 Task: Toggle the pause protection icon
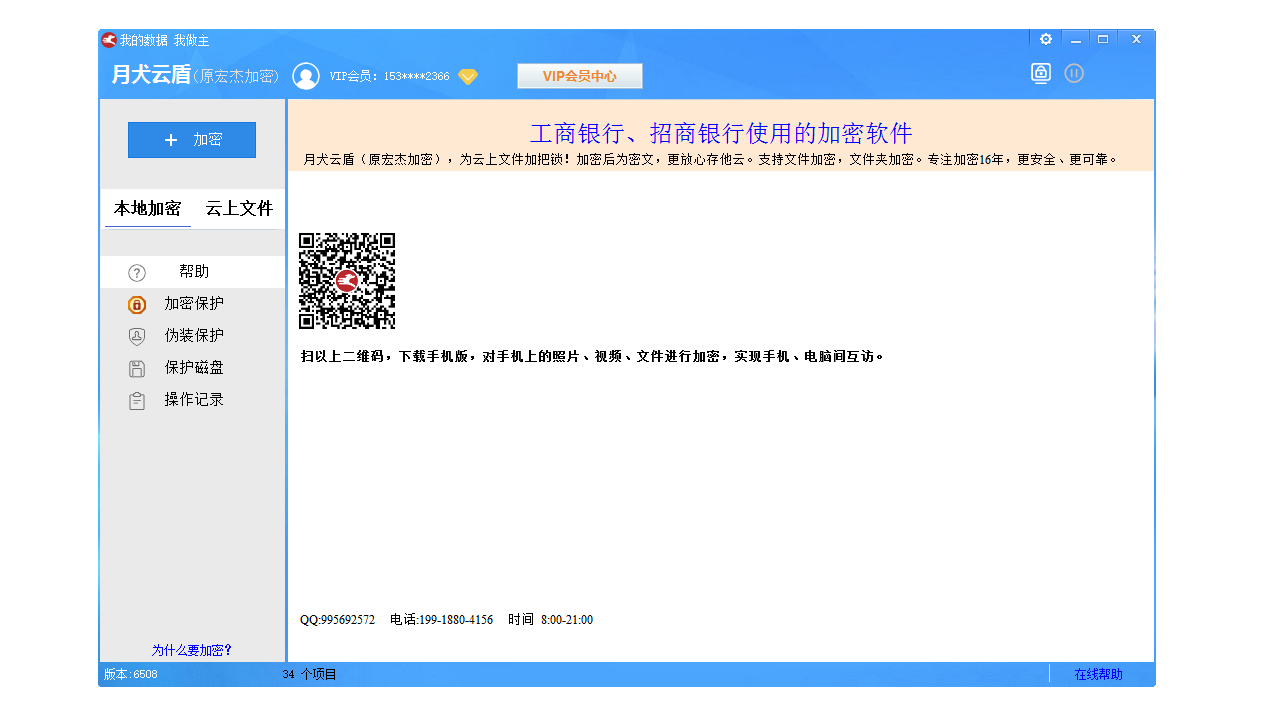1074,73
